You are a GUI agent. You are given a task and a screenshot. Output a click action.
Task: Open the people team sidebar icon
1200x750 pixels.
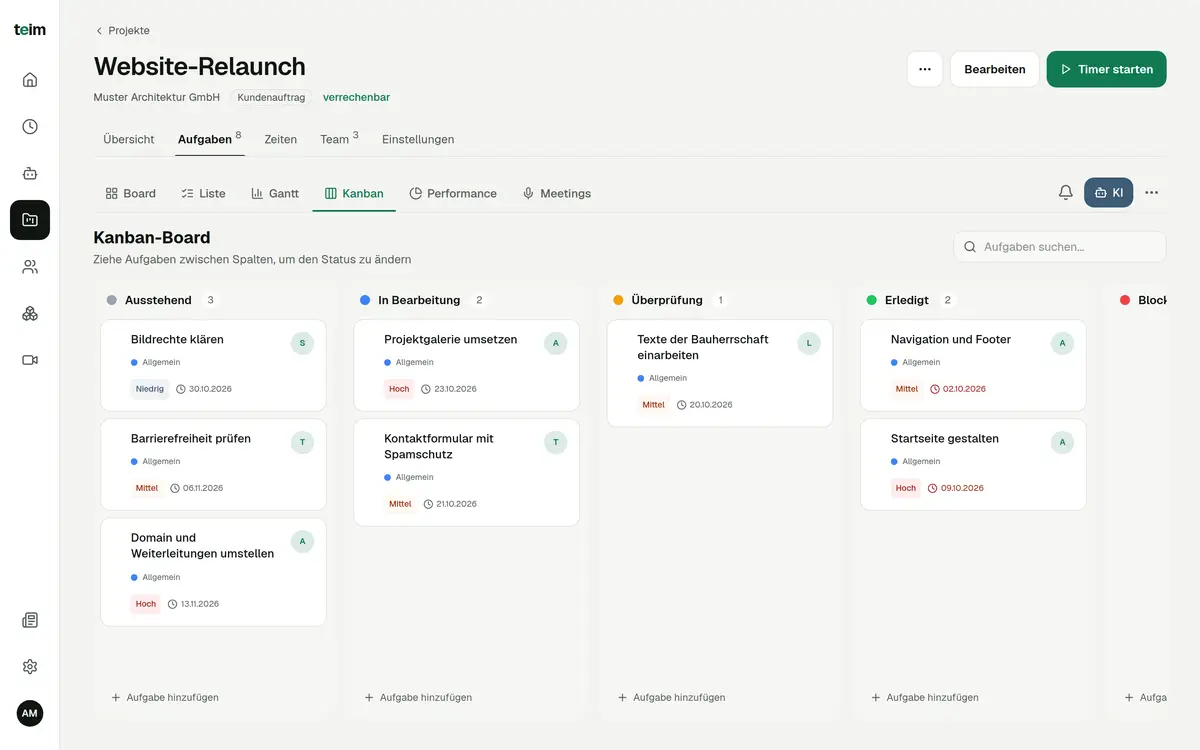coord(30,267)
